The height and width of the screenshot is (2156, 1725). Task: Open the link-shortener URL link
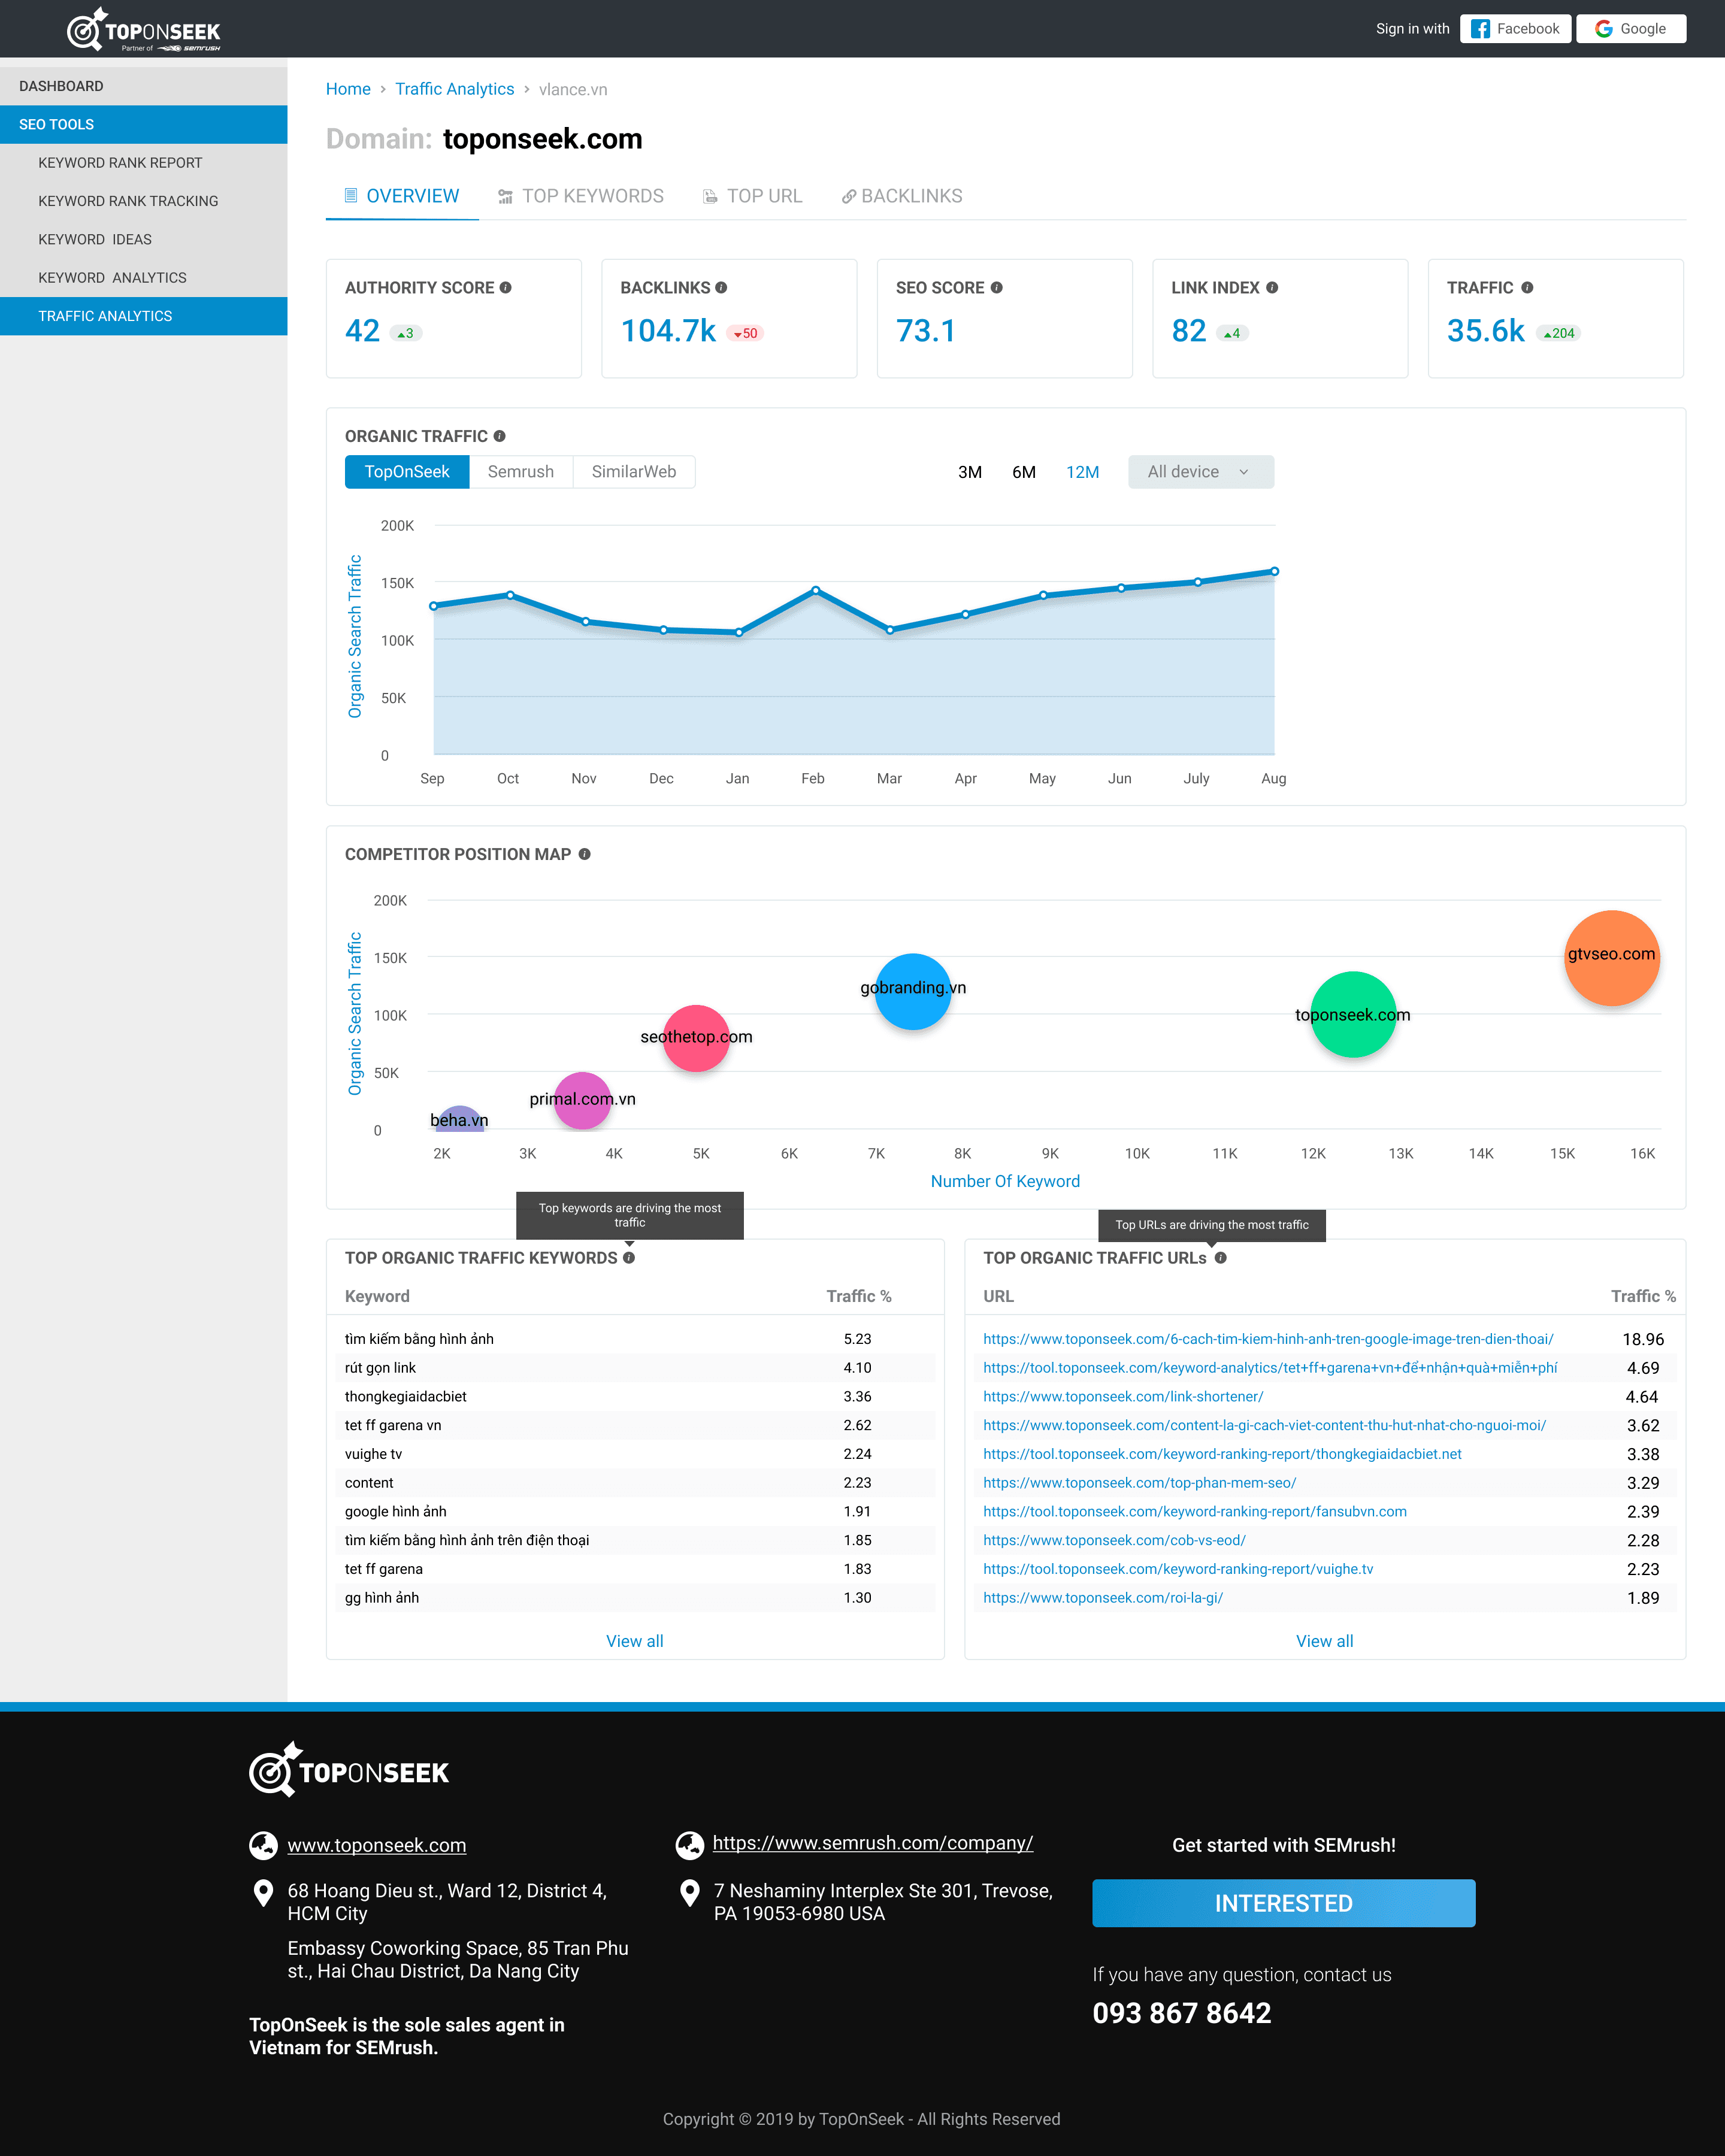click(x=1123, y=1396)
